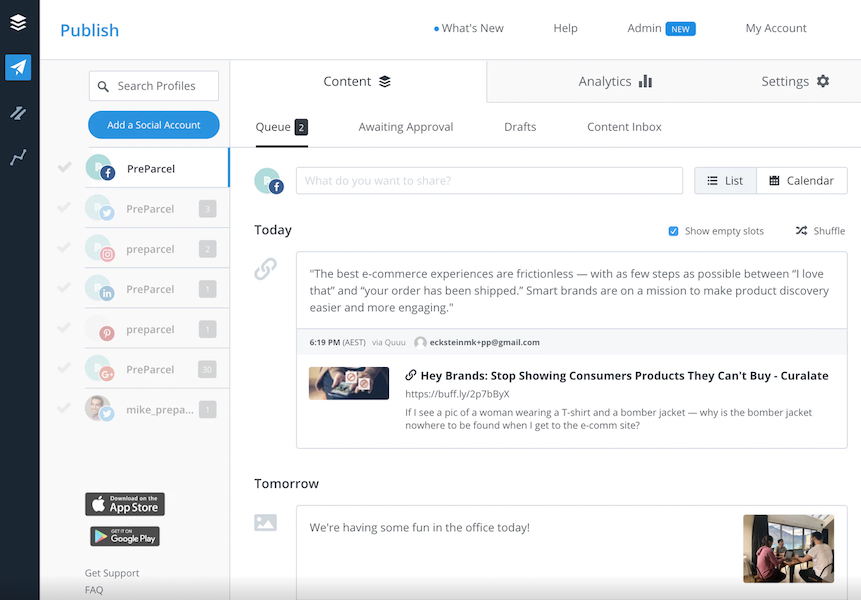Enable List view mode

(x=724, y=180)
